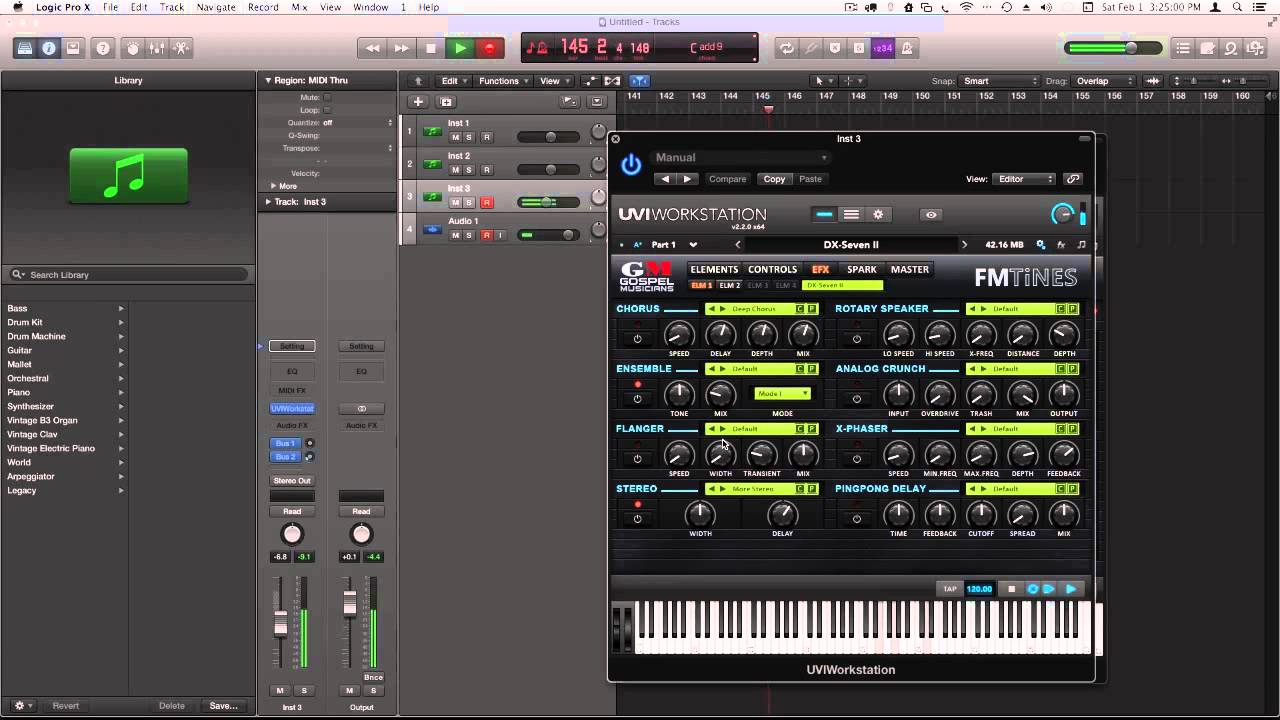This screenshot has height=720, width=1280.
Task: Click the Copy button in plugin header
Action: point(775,179)
